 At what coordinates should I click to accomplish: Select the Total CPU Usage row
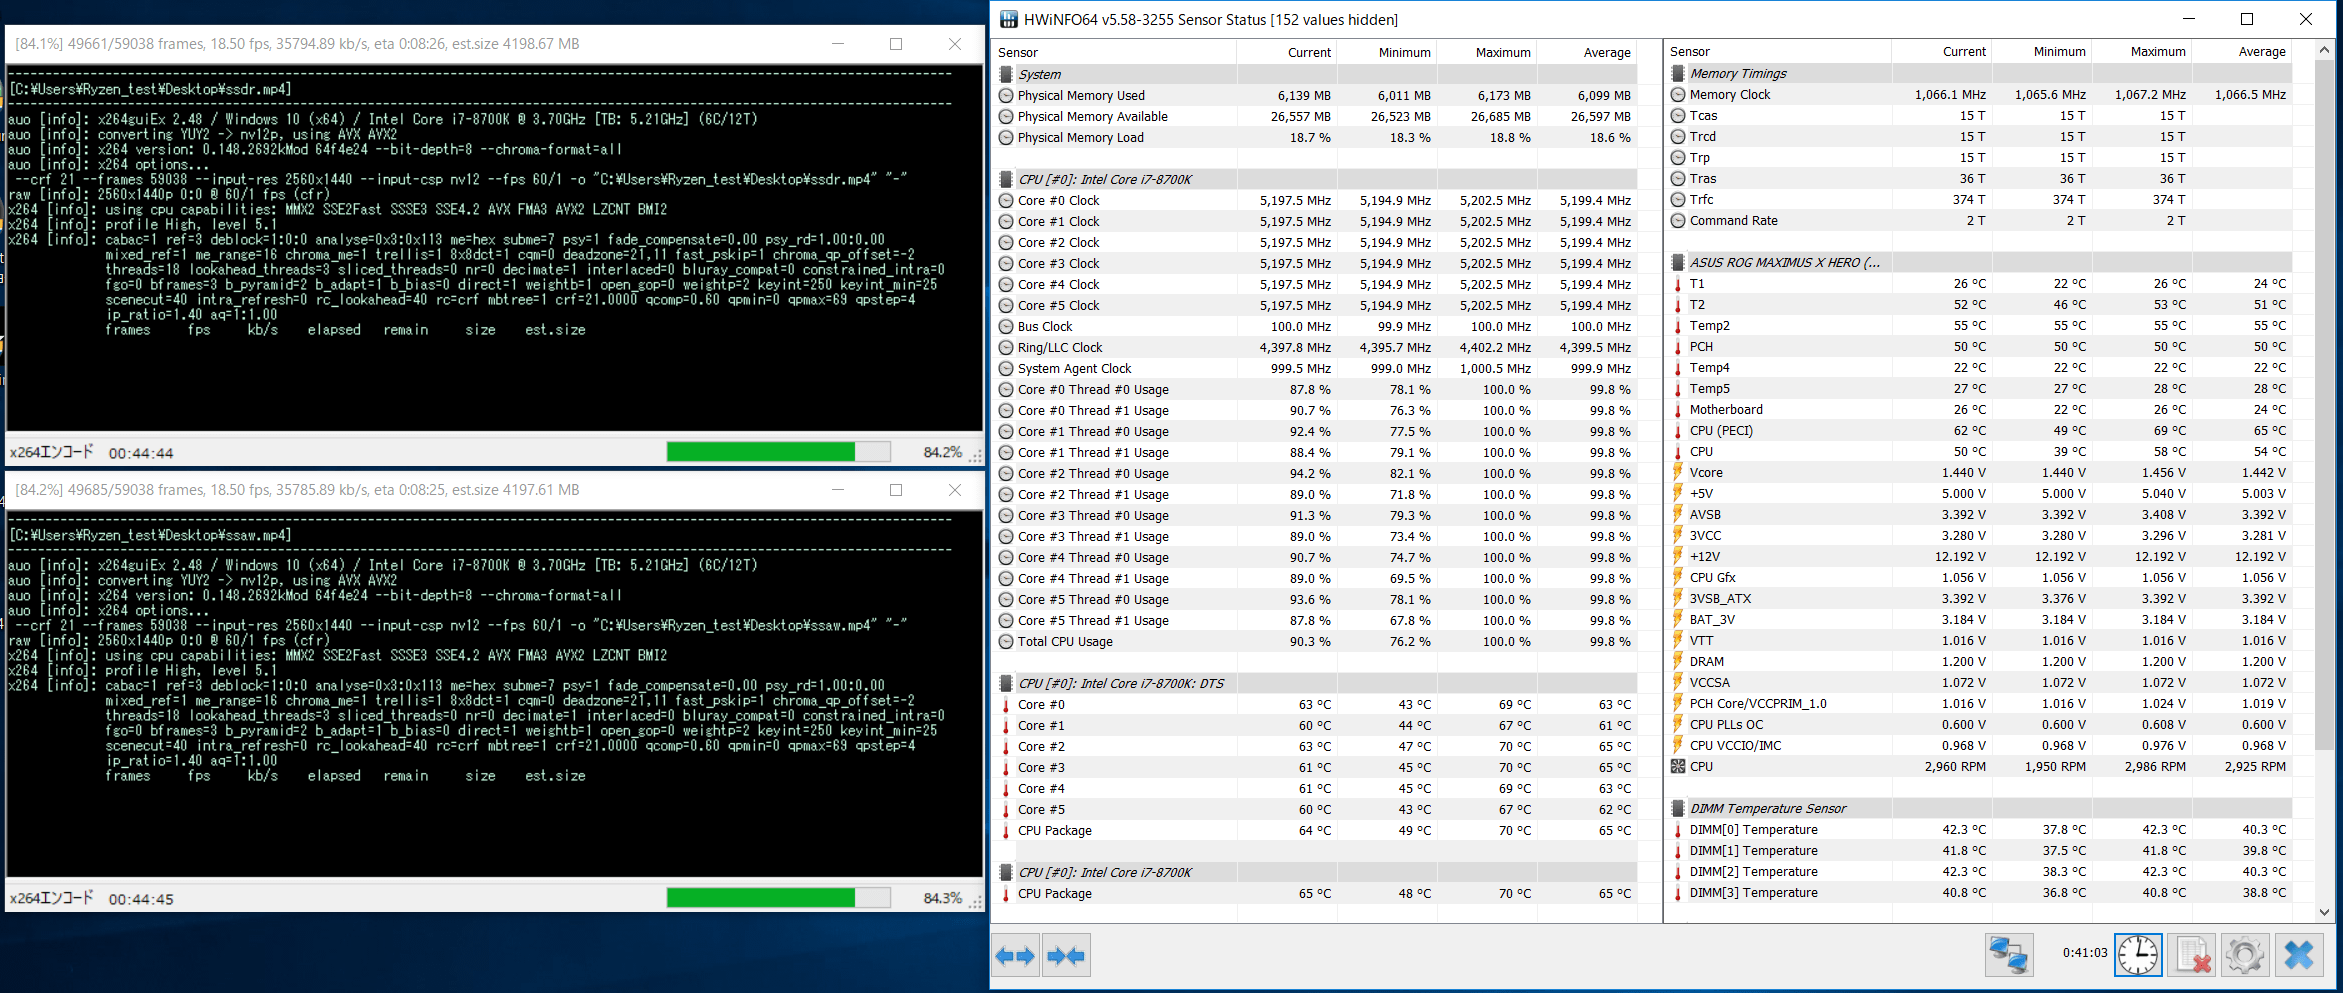pos(1065,642)
